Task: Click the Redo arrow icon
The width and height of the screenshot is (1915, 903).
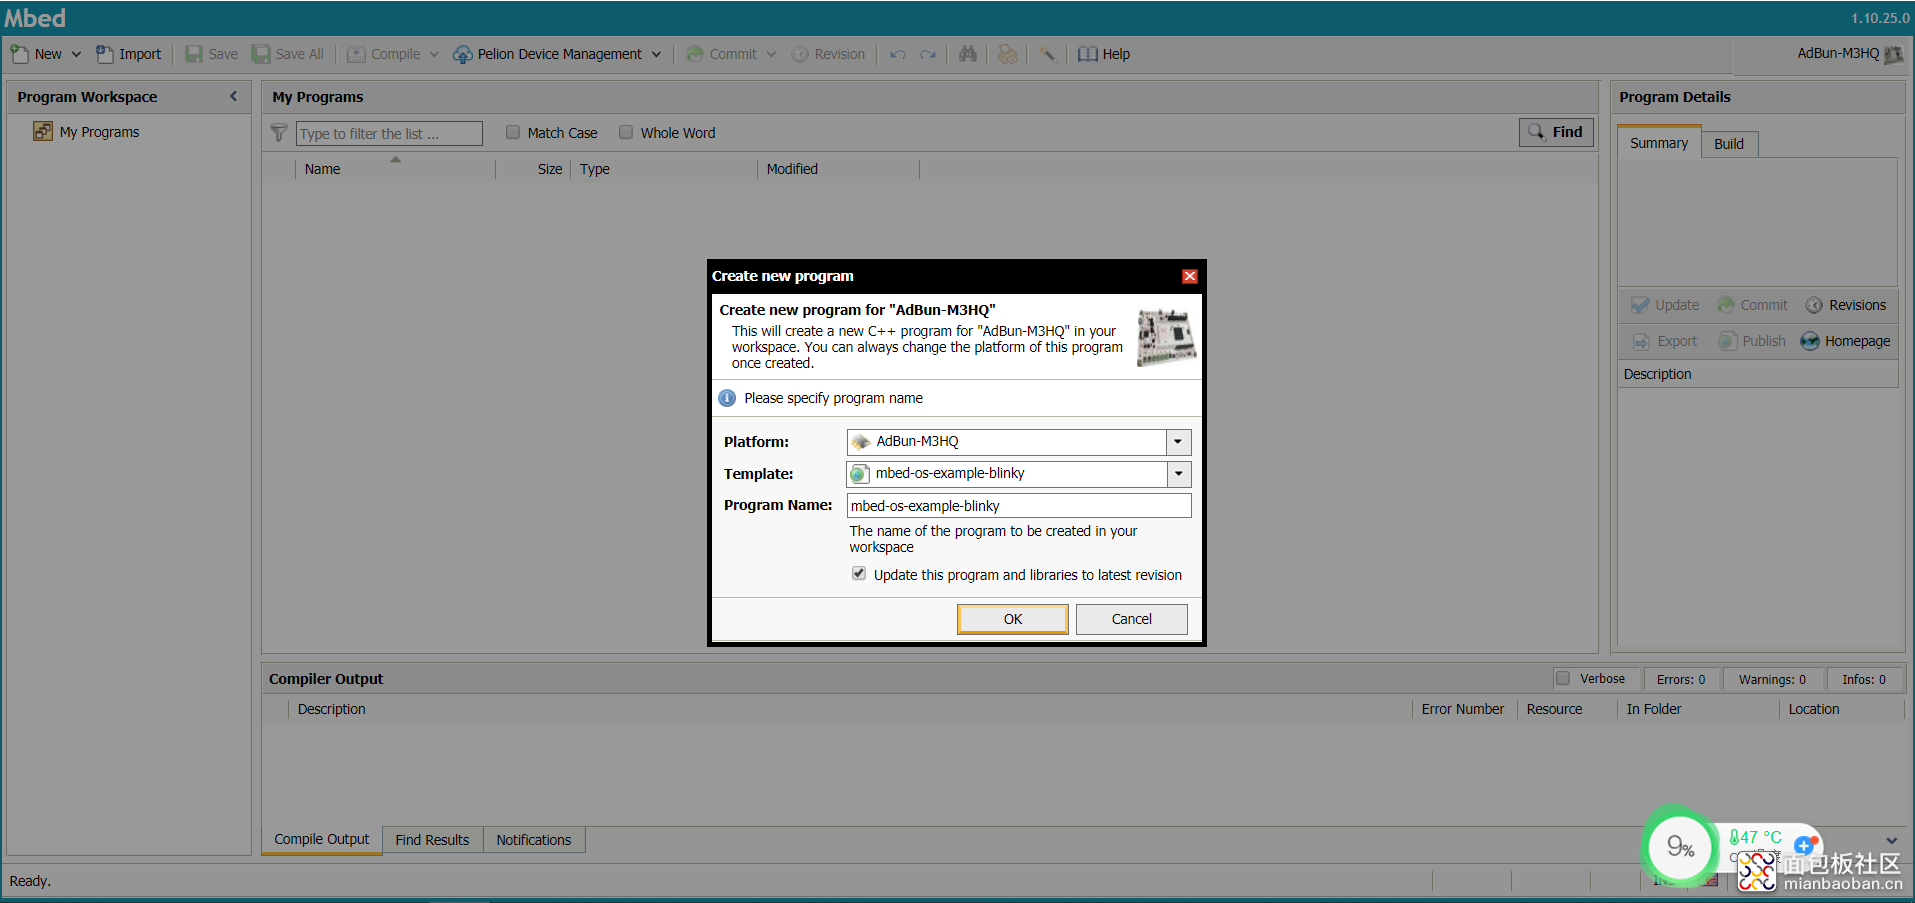Action: point(928,54)
